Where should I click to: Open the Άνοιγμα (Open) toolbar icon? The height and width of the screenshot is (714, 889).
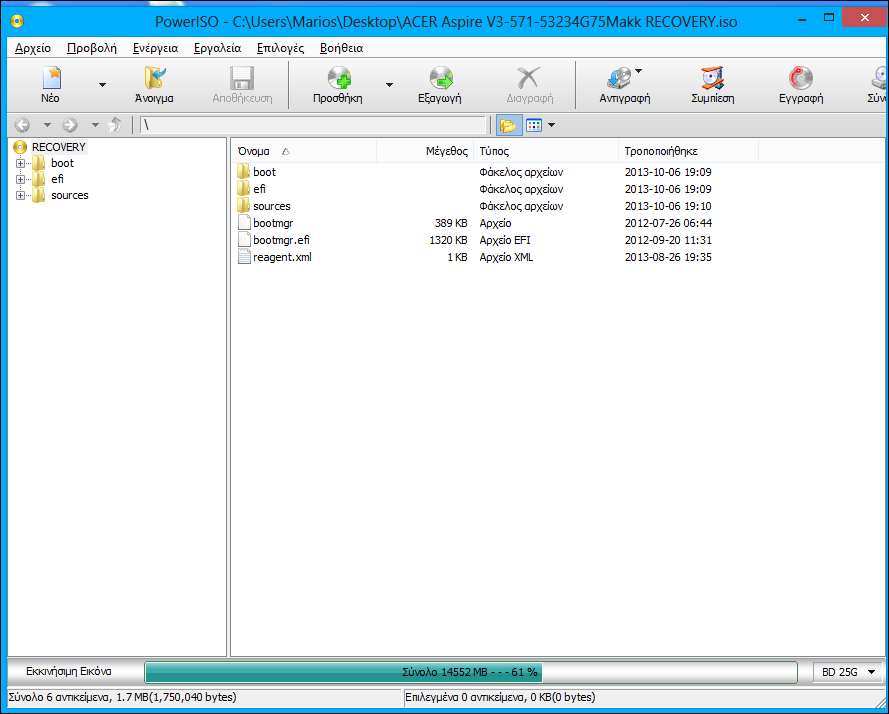[x=154, y=78]
